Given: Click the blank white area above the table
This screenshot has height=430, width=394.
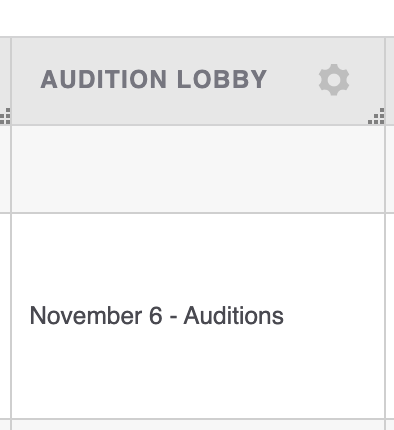Looking at the screenshot, I should (197, 18).
